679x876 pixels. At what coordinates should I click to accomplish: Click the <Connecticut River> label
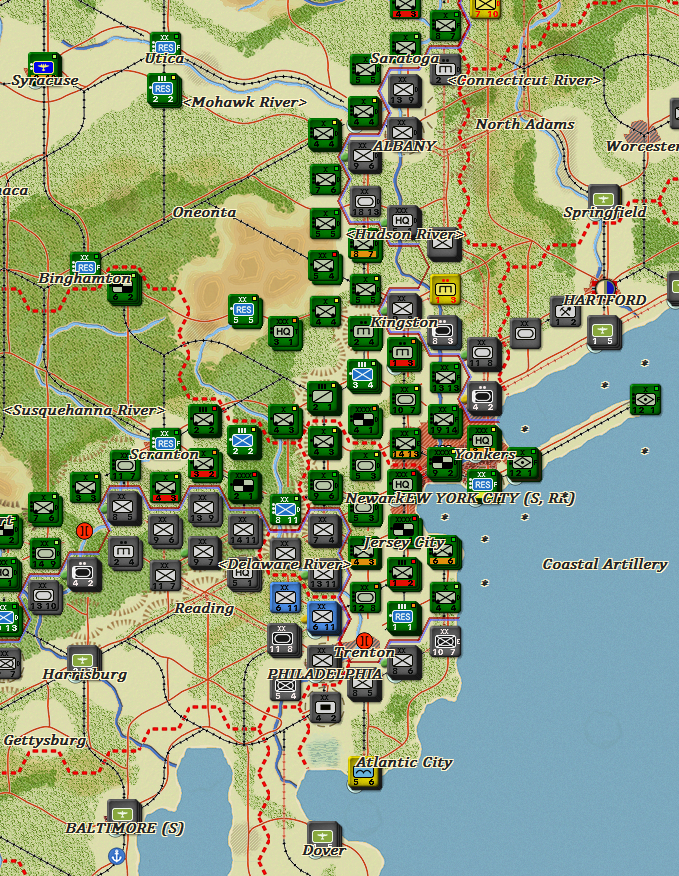tap(524, 80)
